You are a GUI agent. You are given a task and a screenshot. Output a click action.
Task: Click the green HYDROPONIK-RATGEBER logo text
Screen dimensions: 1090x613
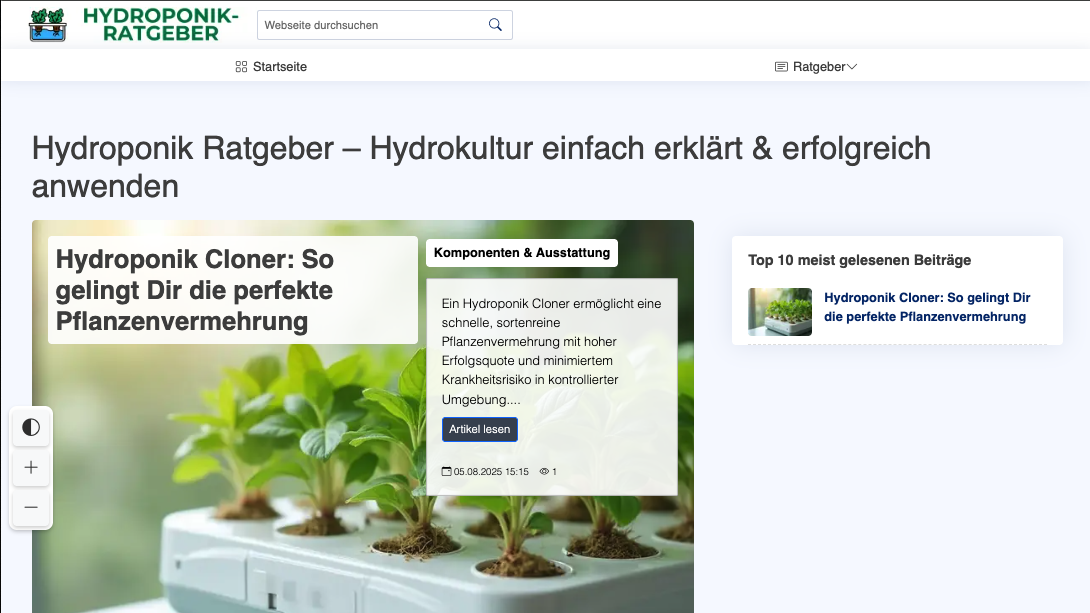pyautogui.click(x=160, y=25)
